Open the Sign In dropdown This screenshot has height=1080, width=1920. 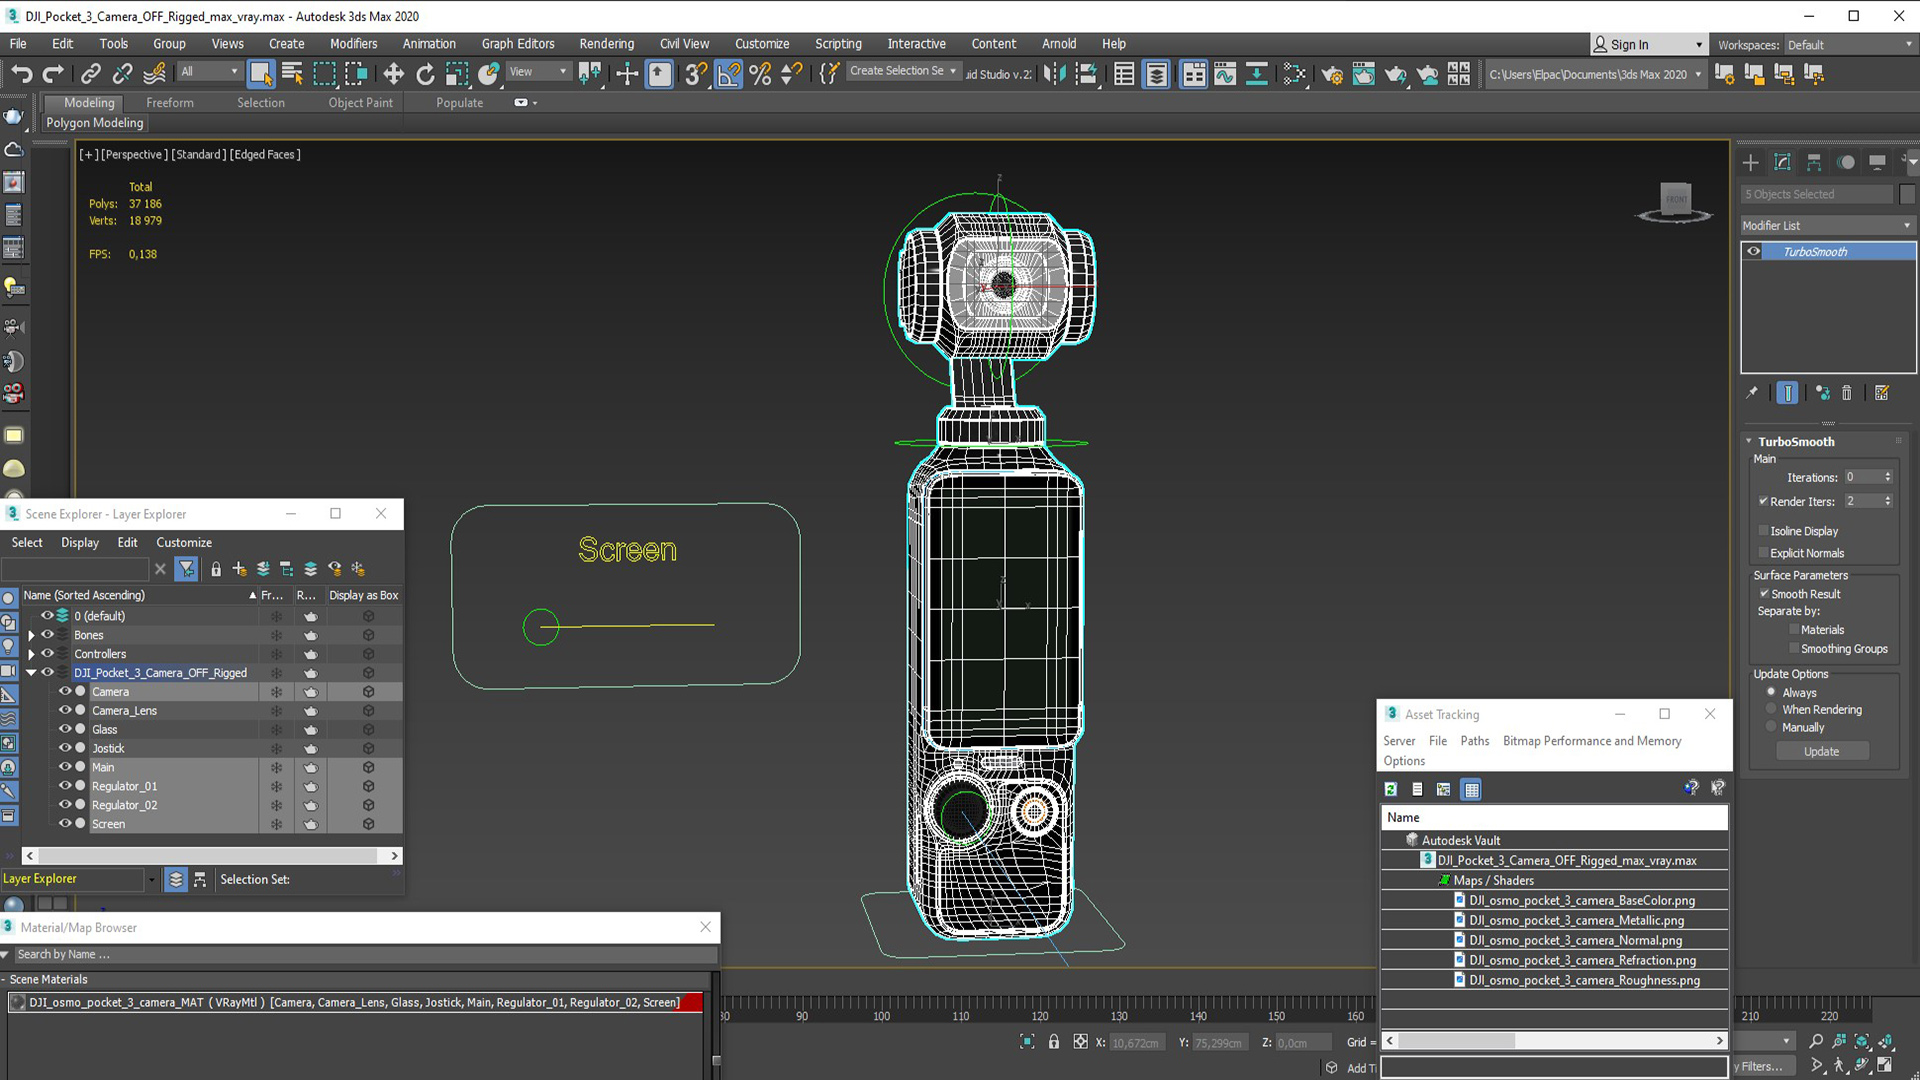[x=1648, y=45]
